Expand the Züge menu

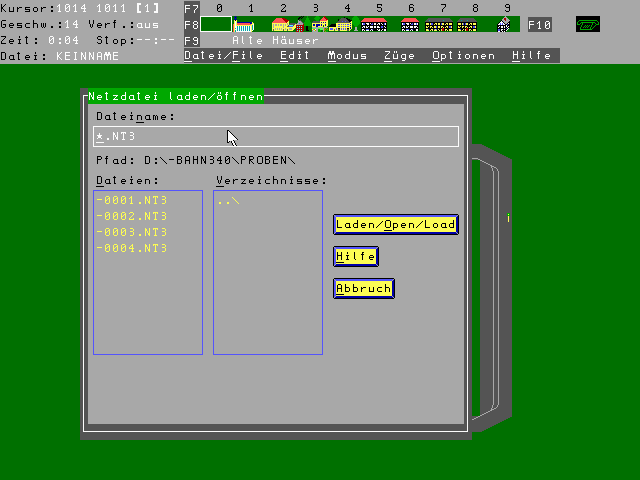[x=399, y=56]
